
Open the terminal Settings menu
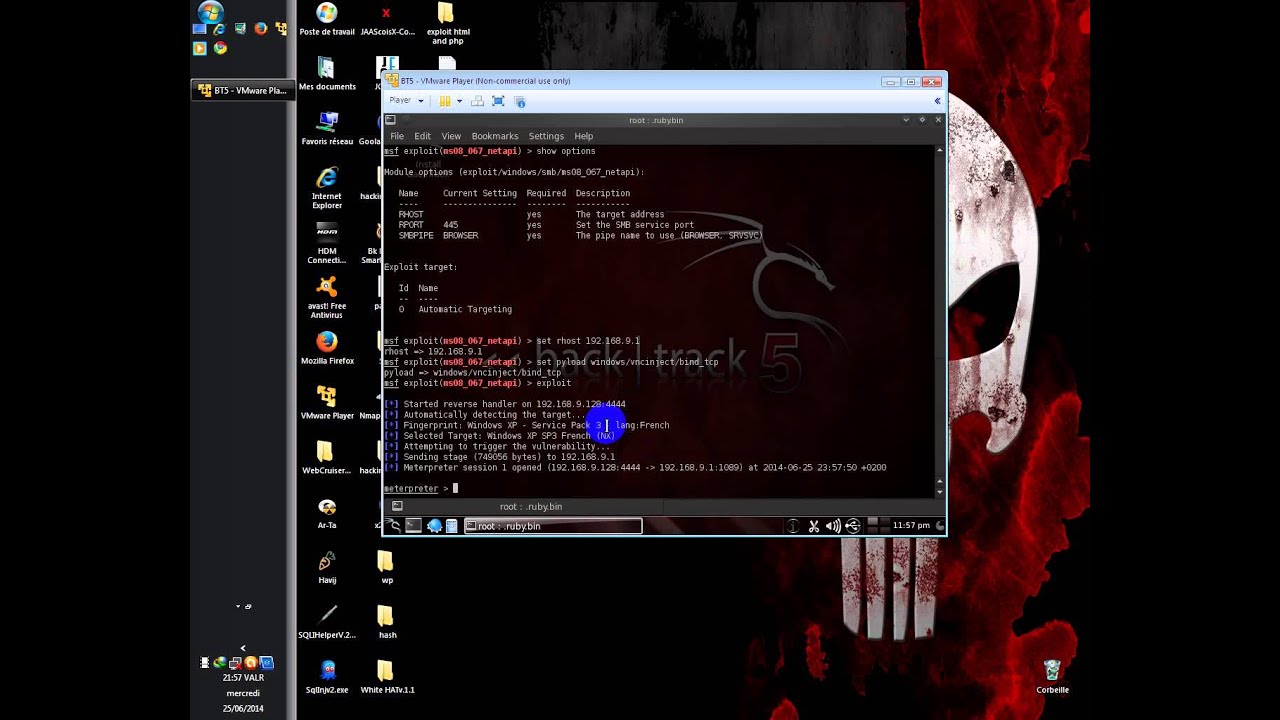tap(546, 136)
